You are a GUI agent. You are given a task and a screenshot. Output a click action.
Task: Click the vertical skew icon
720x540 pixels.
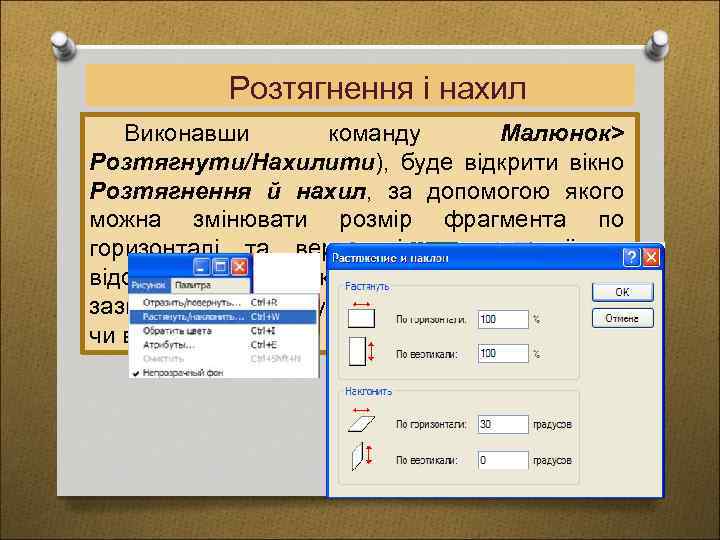click(x=362, y=456)
